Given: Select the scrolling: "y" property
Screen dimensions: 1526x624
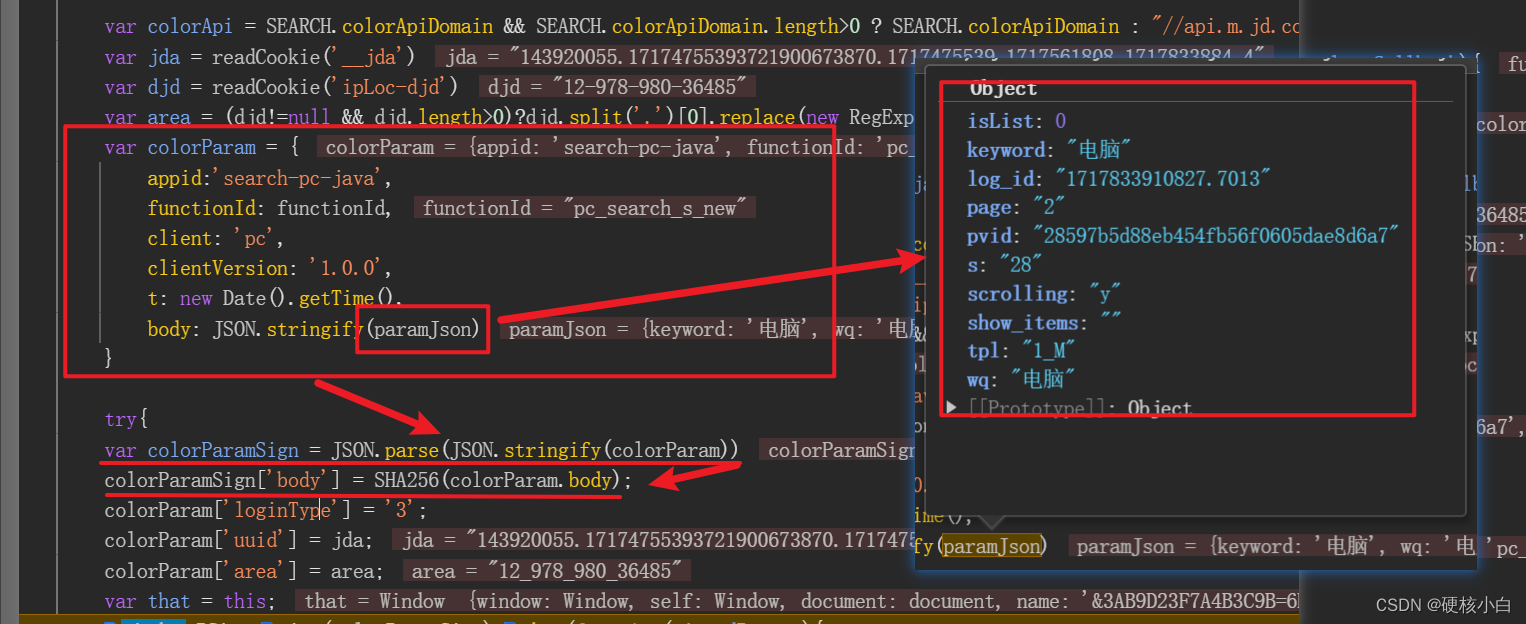Looking at the screenshot, I should pyautogui.click(x=1044, y=294).
